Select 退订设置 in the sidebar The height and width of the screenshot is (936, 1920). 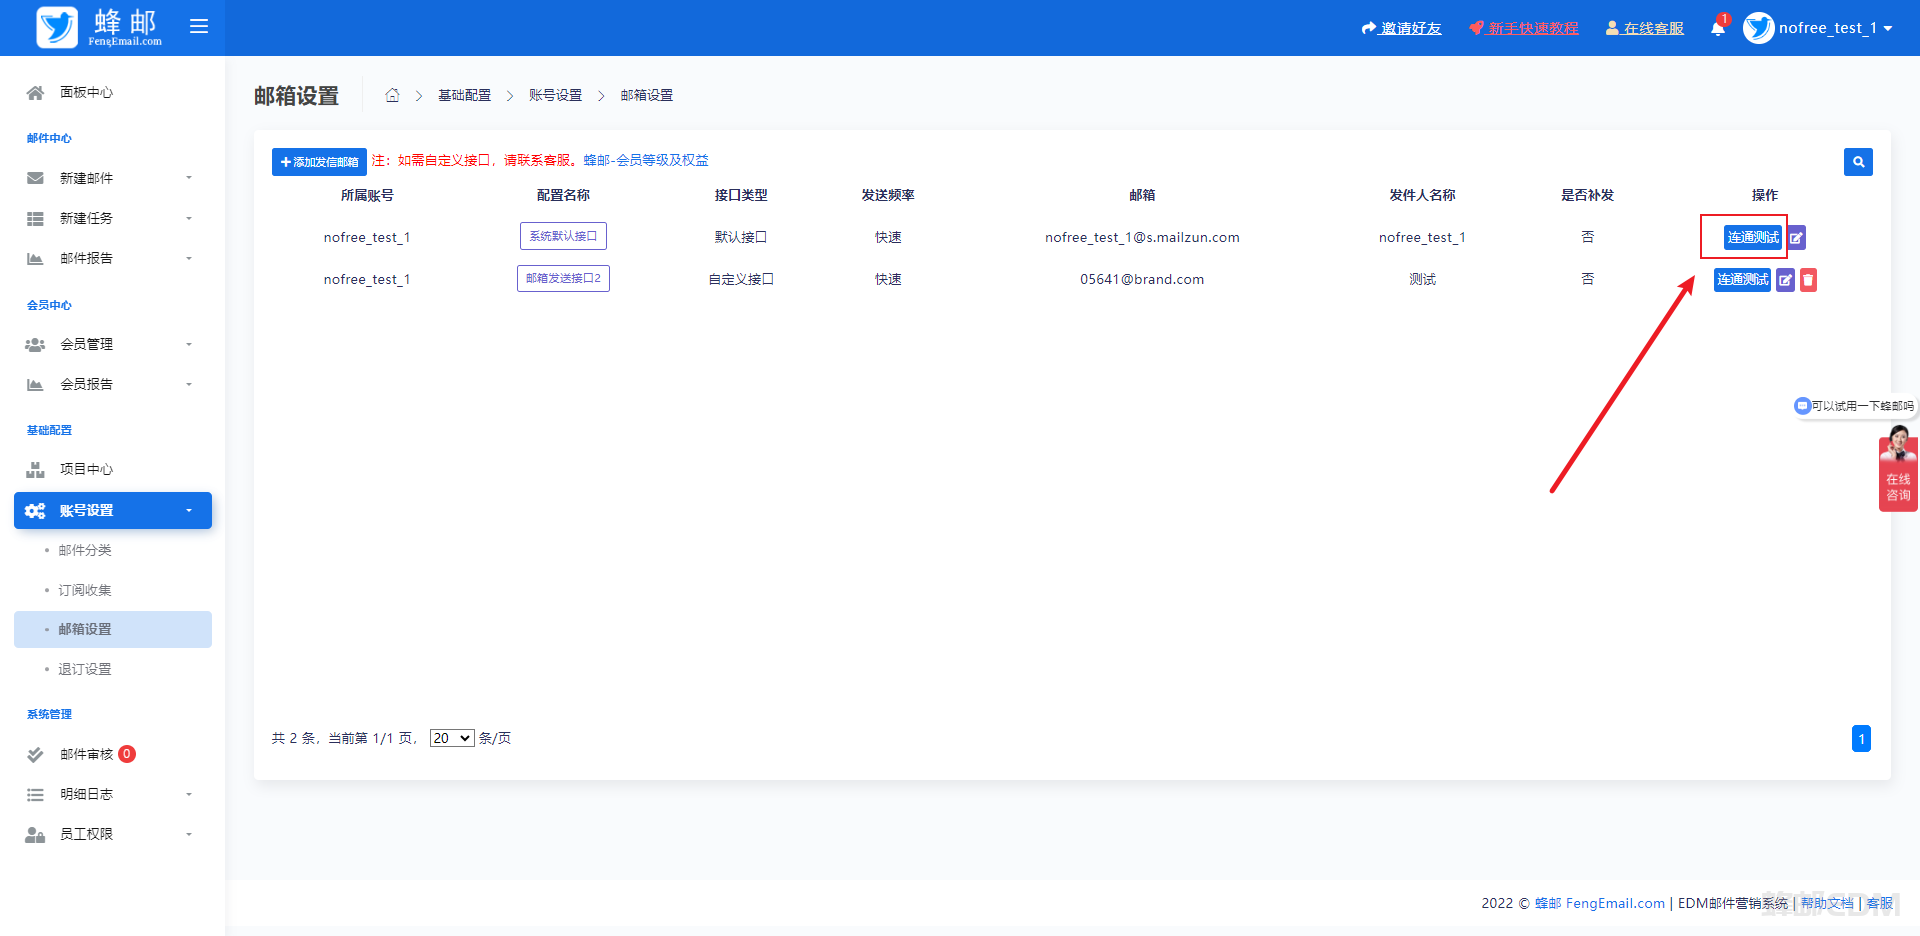pos(85,669)
